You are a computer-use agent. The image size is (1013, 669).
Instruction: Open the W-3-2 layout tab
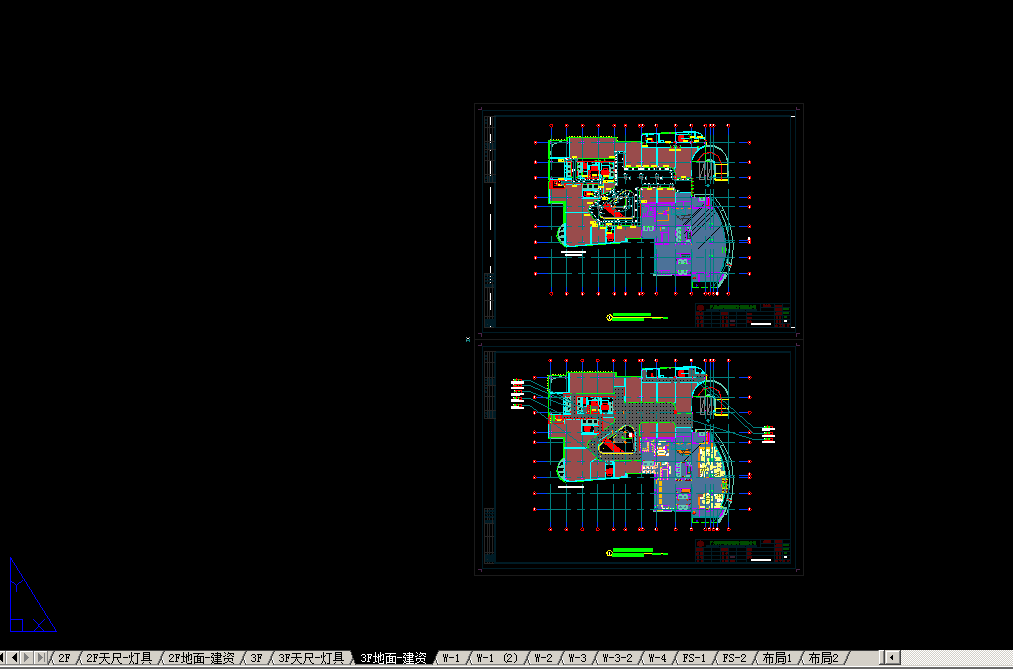click(x=618, y=658)
